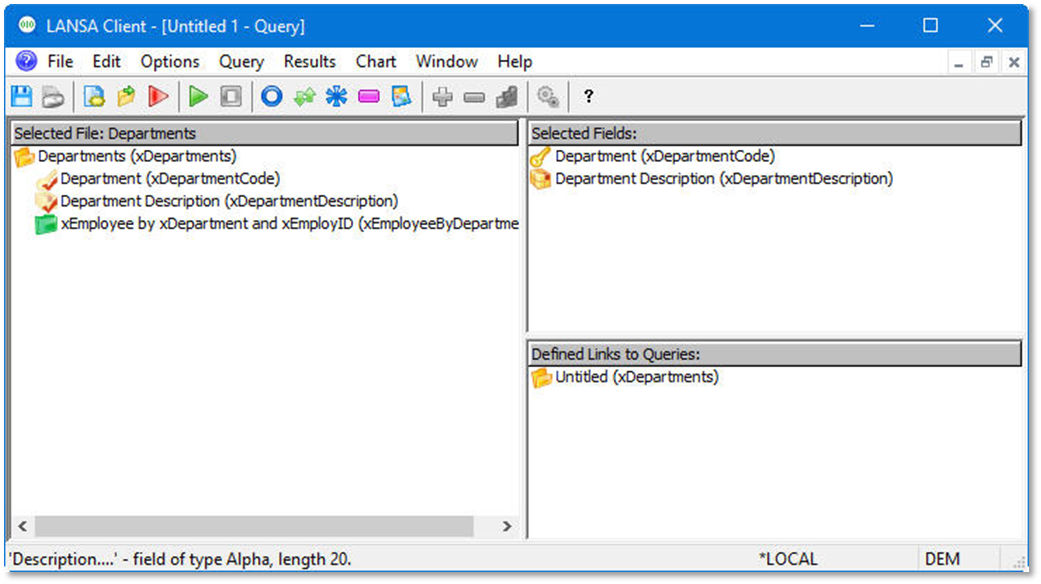The width and height of the screenshot is (1041, 584).
Task: Click the gray stairs-shaped toolbar icon
Action: (x=507, y=97)
